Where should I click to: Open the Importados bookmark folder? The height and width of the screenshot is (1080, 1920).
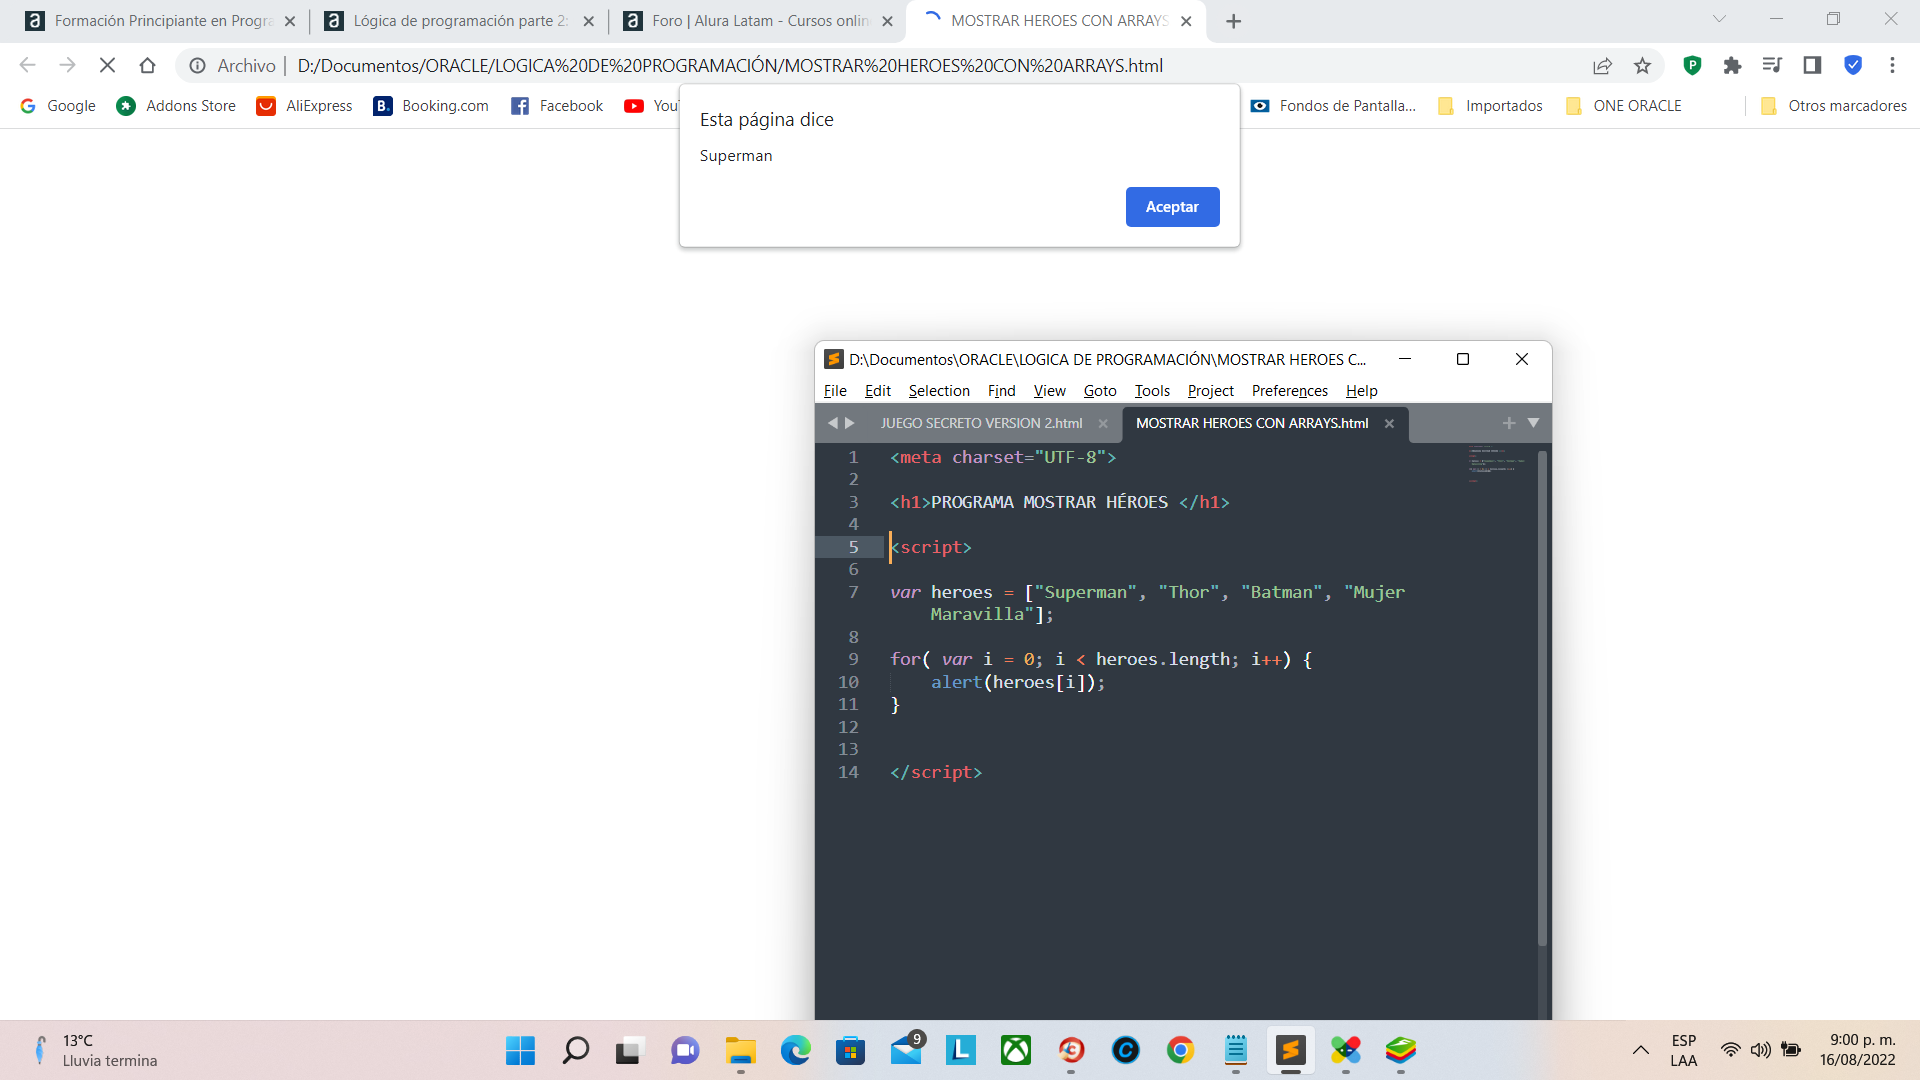tap(1490, 106)
